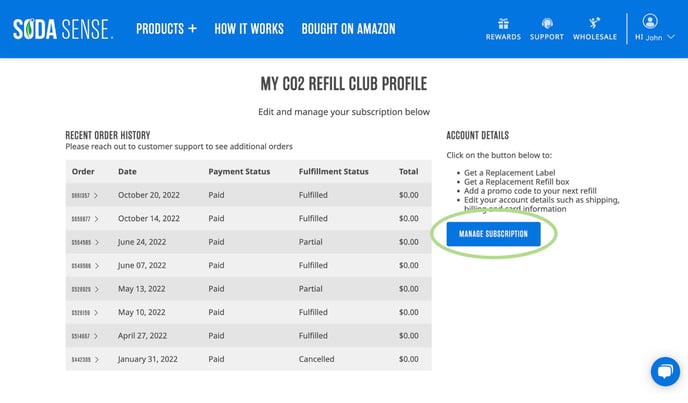The width and height of the screenshot is (688, 403).
Task: Open How It Works menu item
Action: [x=249, y=29]
